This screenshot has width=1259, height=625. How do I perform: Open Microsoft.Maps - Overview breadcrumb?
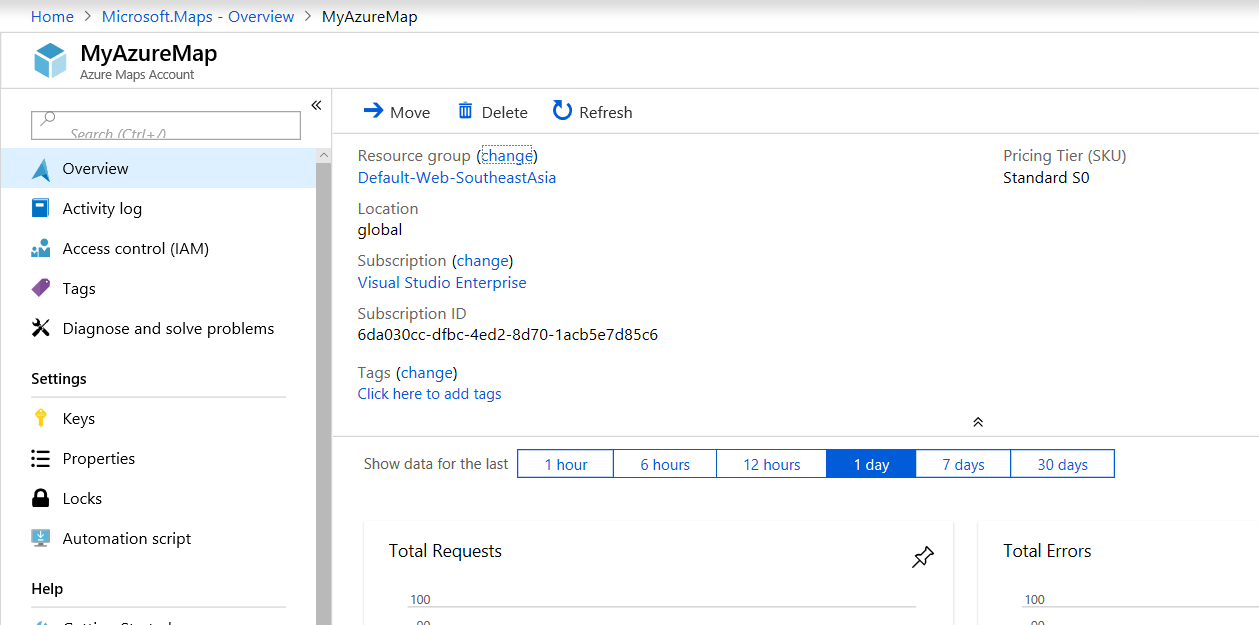(x=198, y=16)
